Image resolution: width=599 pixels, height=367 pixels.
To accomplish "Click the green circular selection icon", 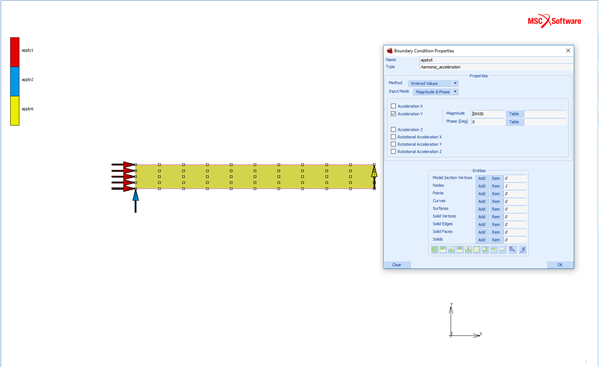I will (x=485, y=249).
